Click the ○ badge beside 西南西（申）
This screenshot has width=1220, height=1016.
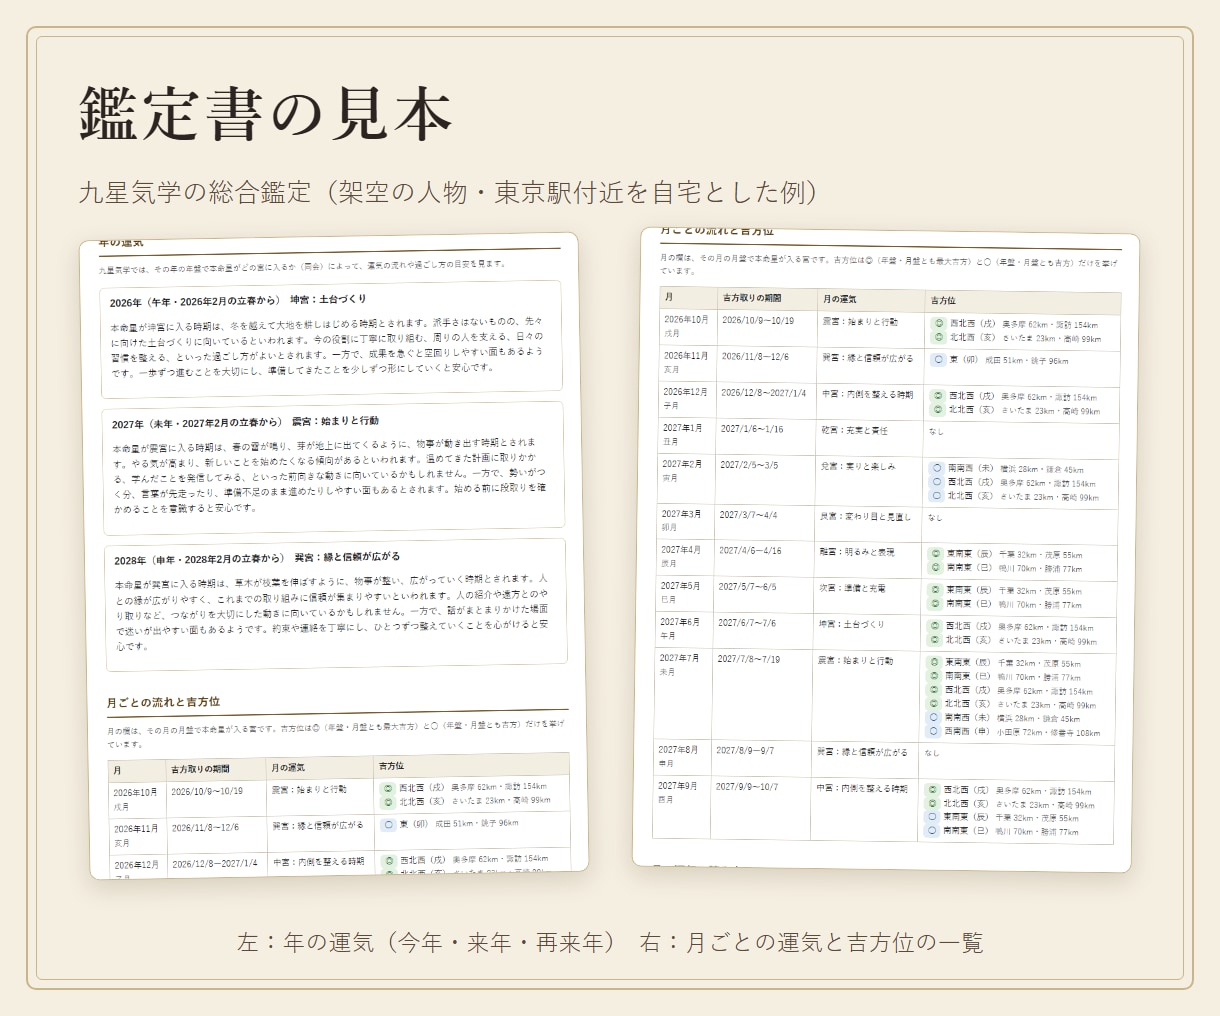[x=934, y=732]
